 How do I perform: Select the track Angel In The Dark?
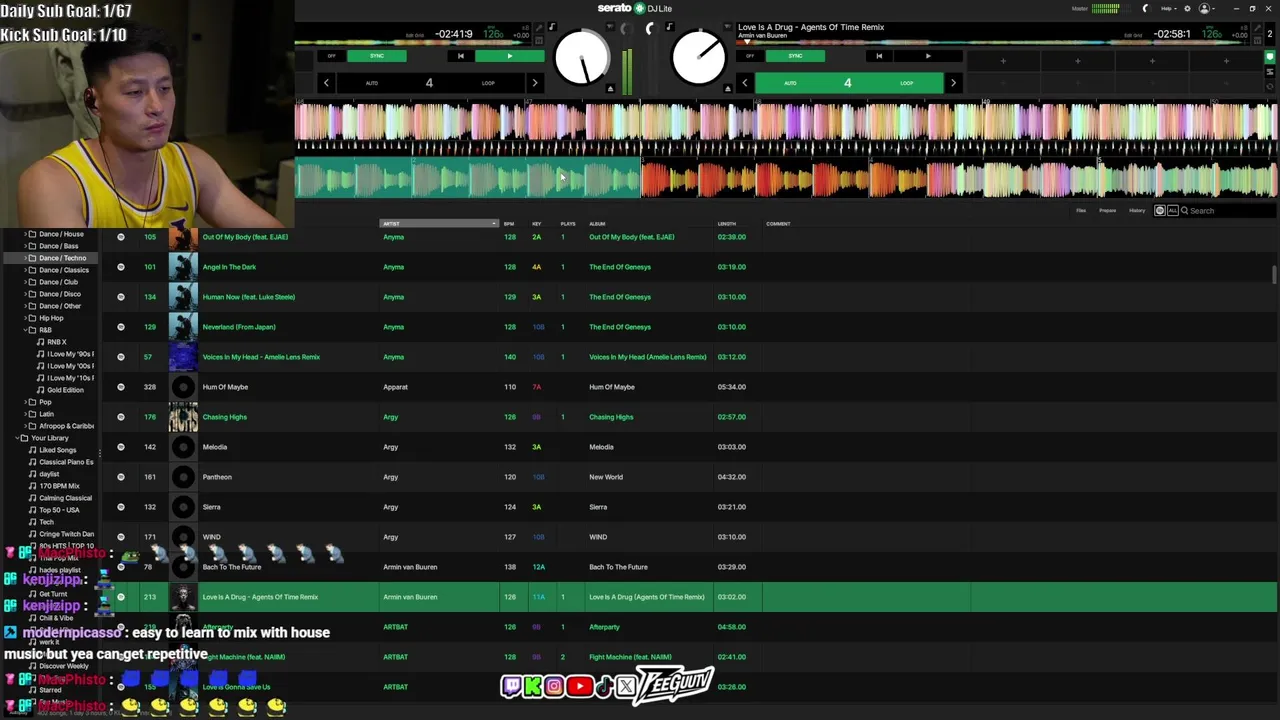(x=229, y=267)
